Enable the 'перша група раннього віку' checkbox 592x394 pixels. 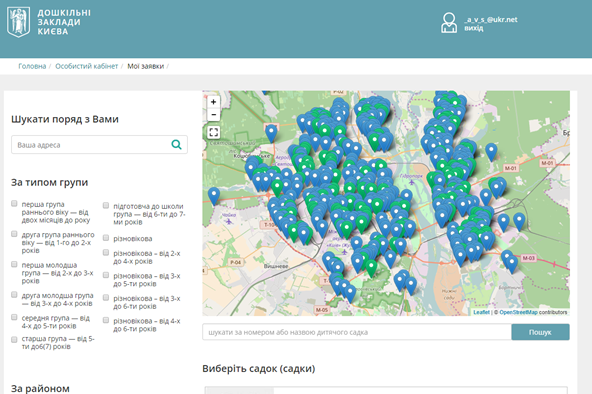click(14, 204)
